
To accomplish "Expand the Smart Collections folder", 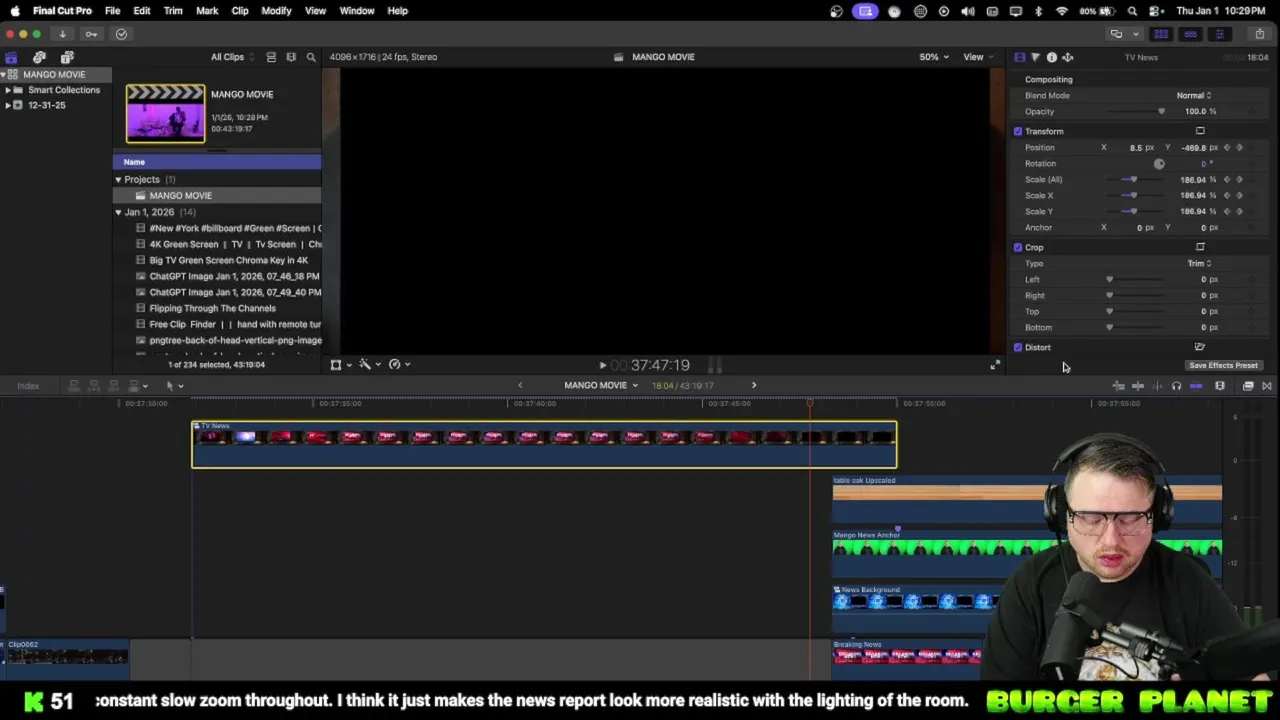I will click(x=8, y=90).
